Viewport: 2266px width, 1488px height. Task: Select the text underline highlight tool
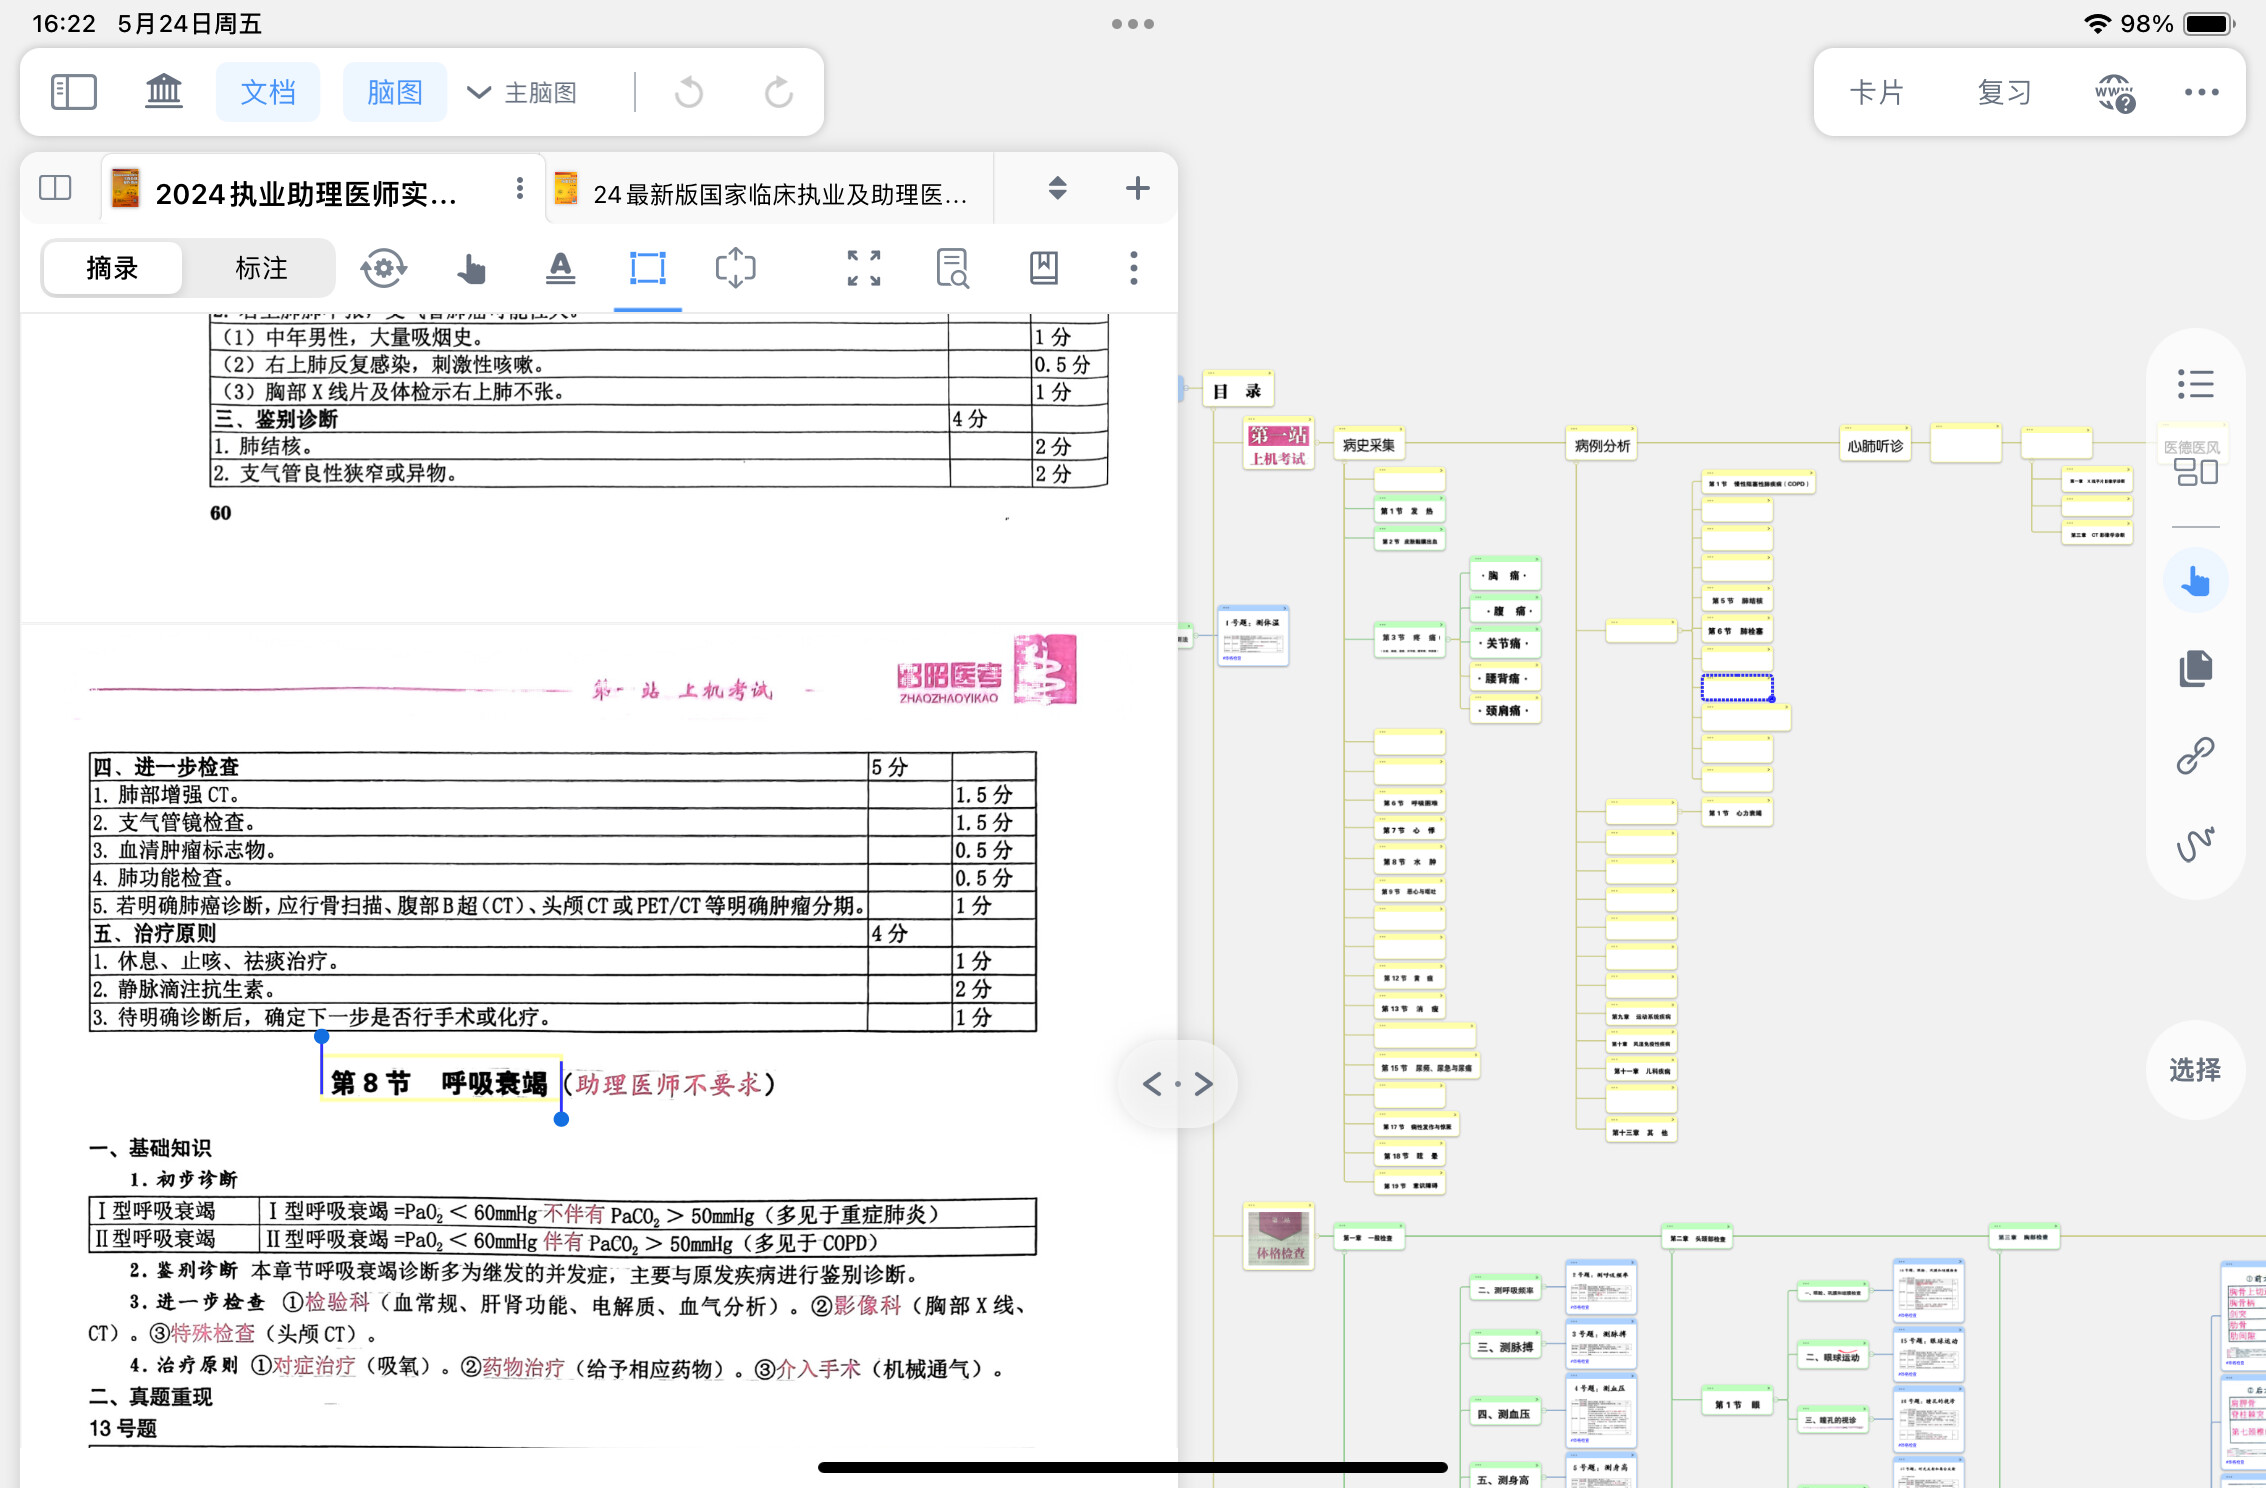[561, 268]
